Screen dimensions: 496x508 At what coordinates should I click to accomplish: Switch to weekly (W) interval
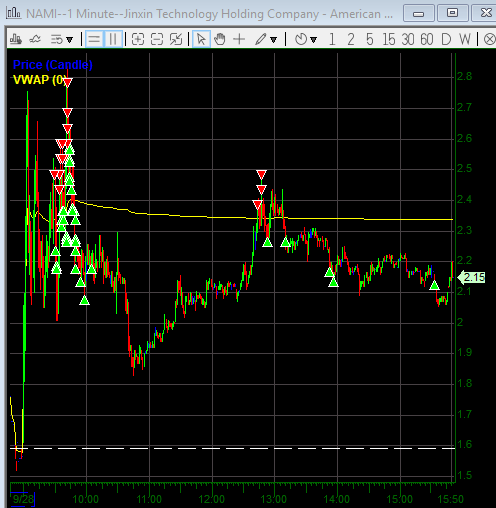(465, 39)
